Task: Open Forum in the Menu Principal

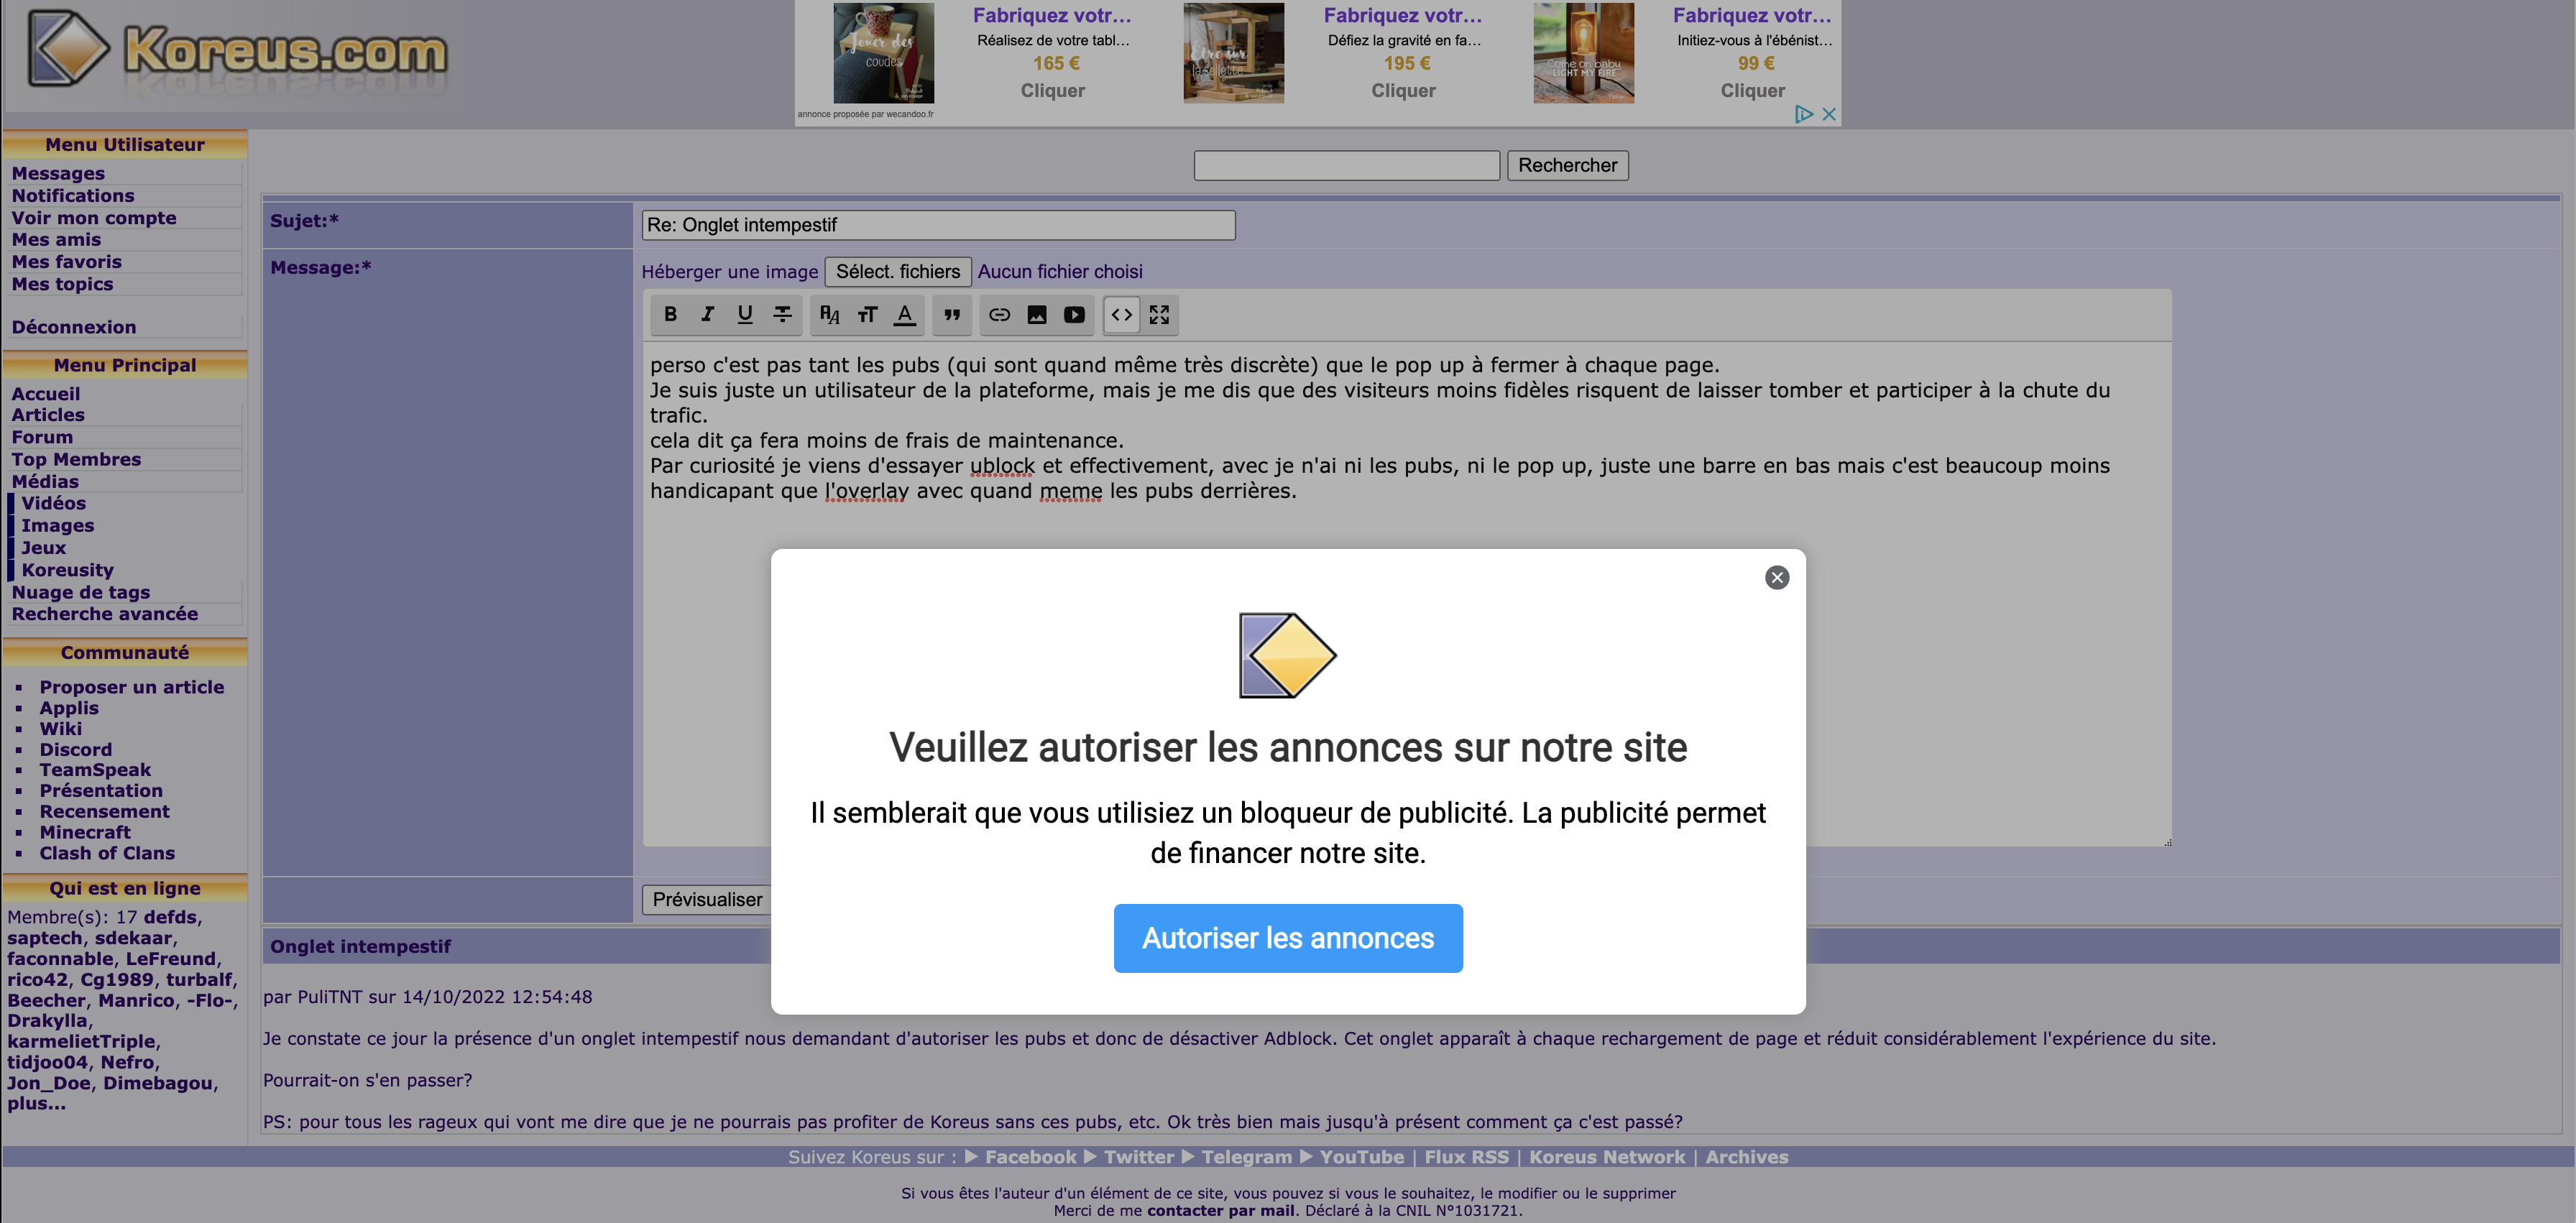Action: pyautogui.click(x=42, y=437)
